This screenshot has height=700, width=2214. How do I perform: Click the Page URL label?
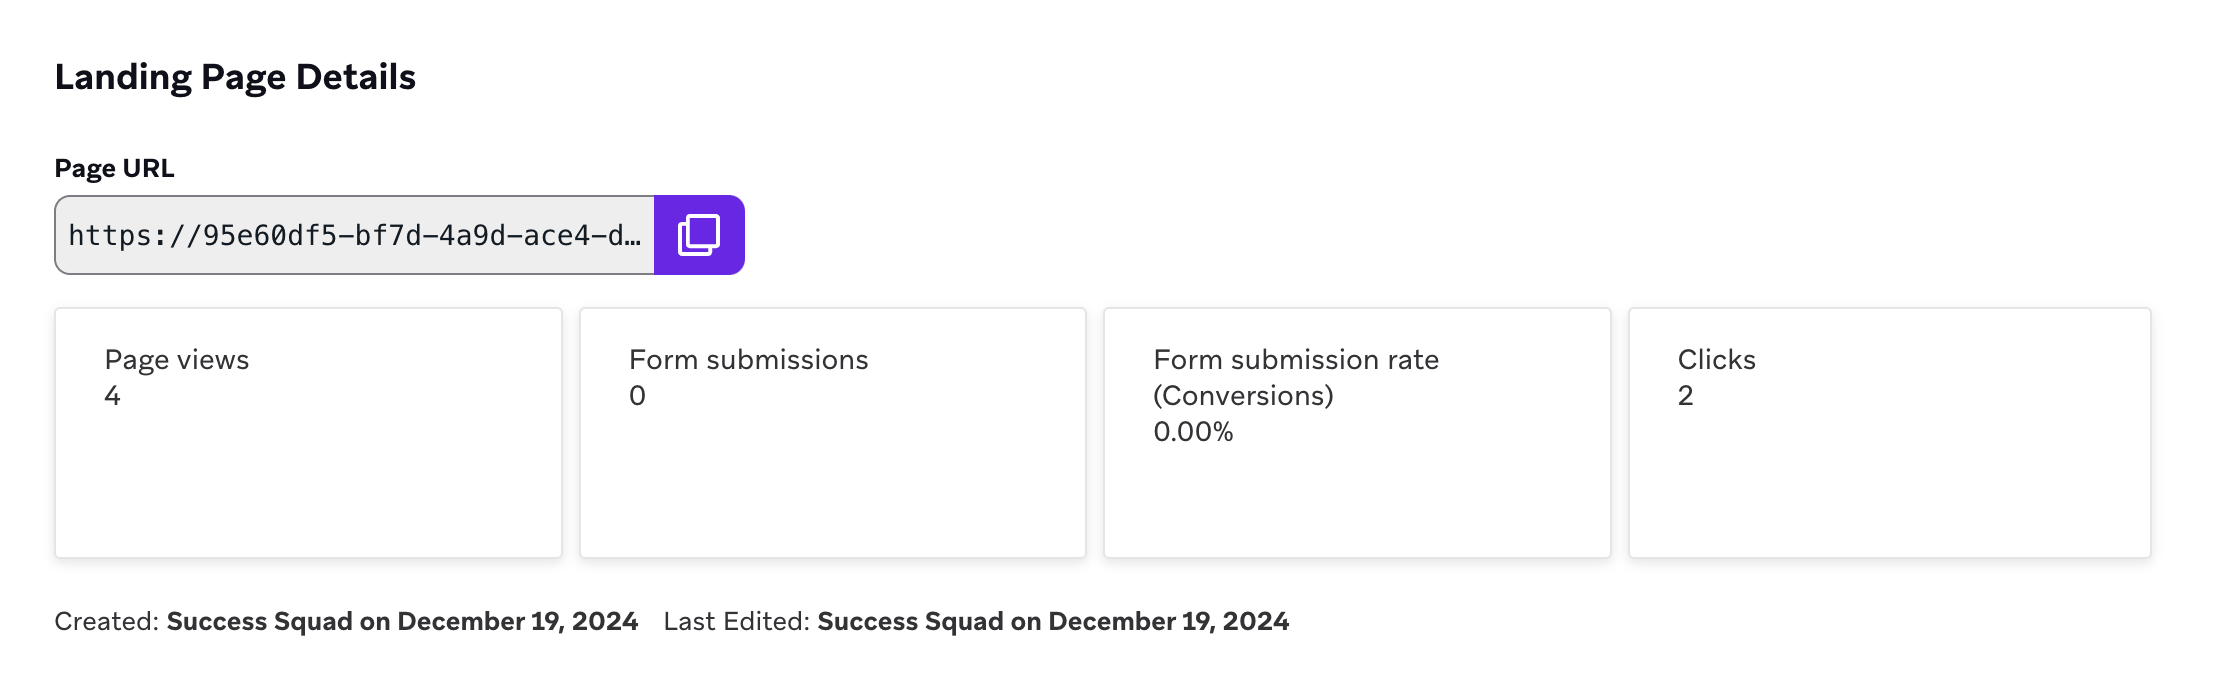[x=114, y=168]
